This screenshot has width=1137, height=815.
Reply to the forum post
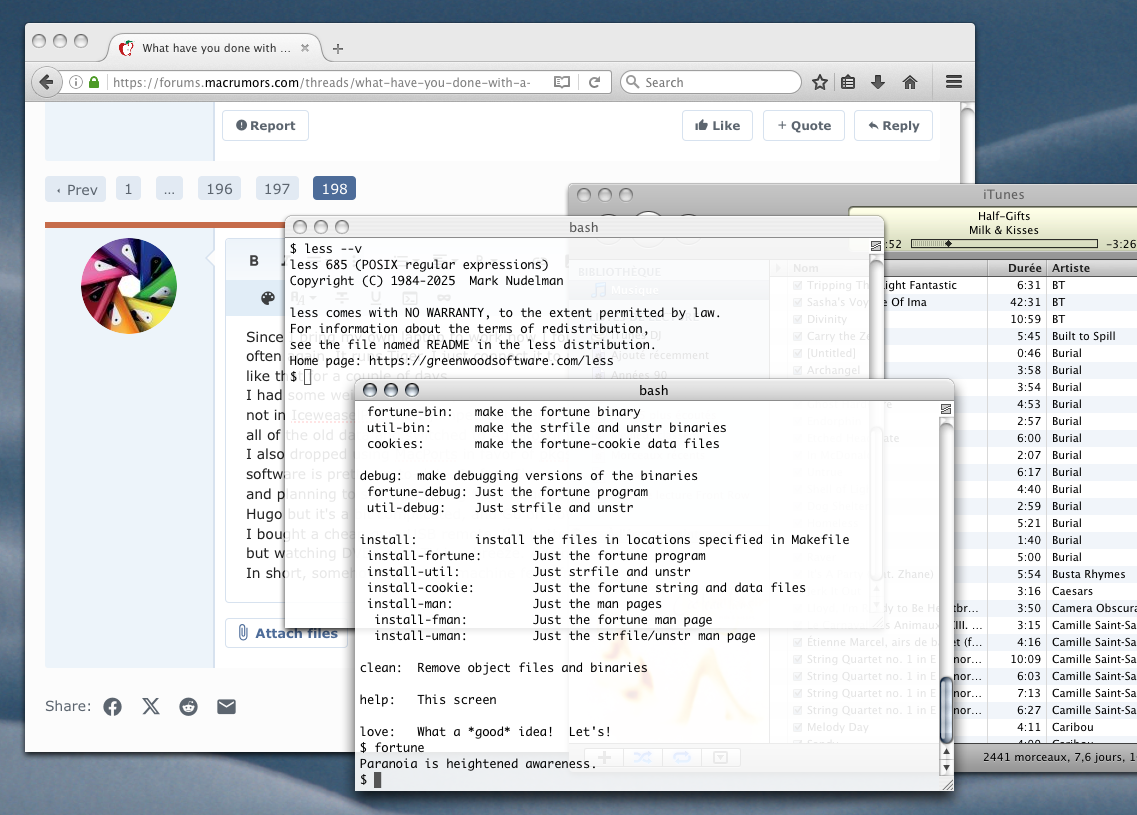pos(893,125)
